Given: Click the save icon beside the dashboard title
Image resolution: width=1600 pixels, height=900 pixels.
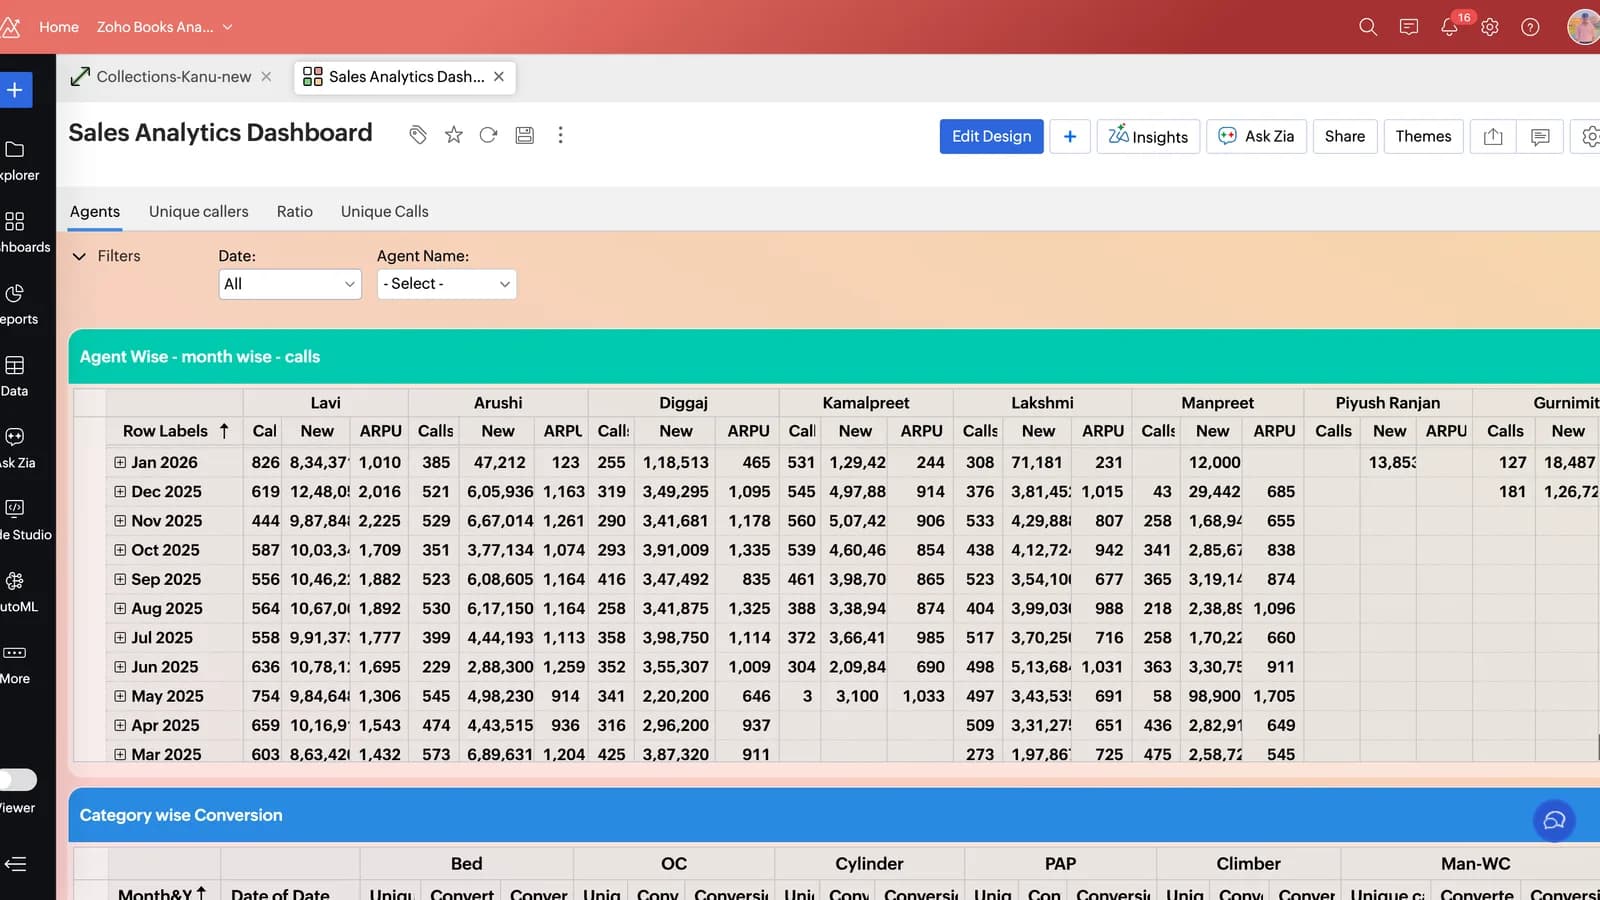Looking at the screenshot, I should (525, 135).
